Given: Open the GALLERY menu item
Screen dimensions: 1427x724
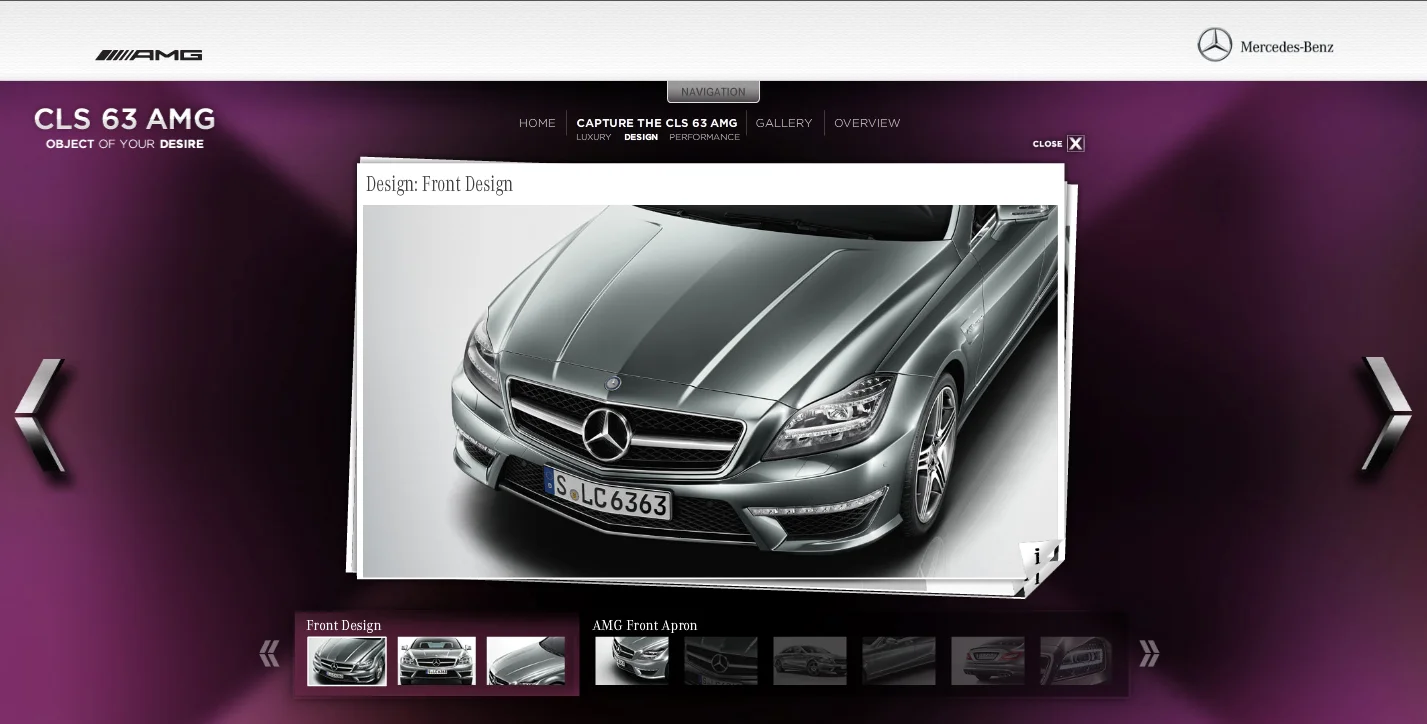Looking at the screenshot, I should coord(784,123).
